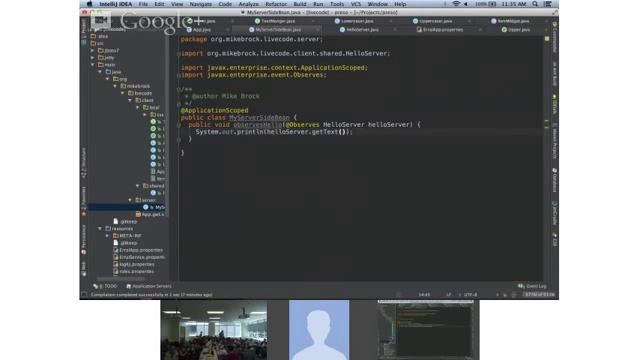Open the TODO tool window

click(105, 287)
